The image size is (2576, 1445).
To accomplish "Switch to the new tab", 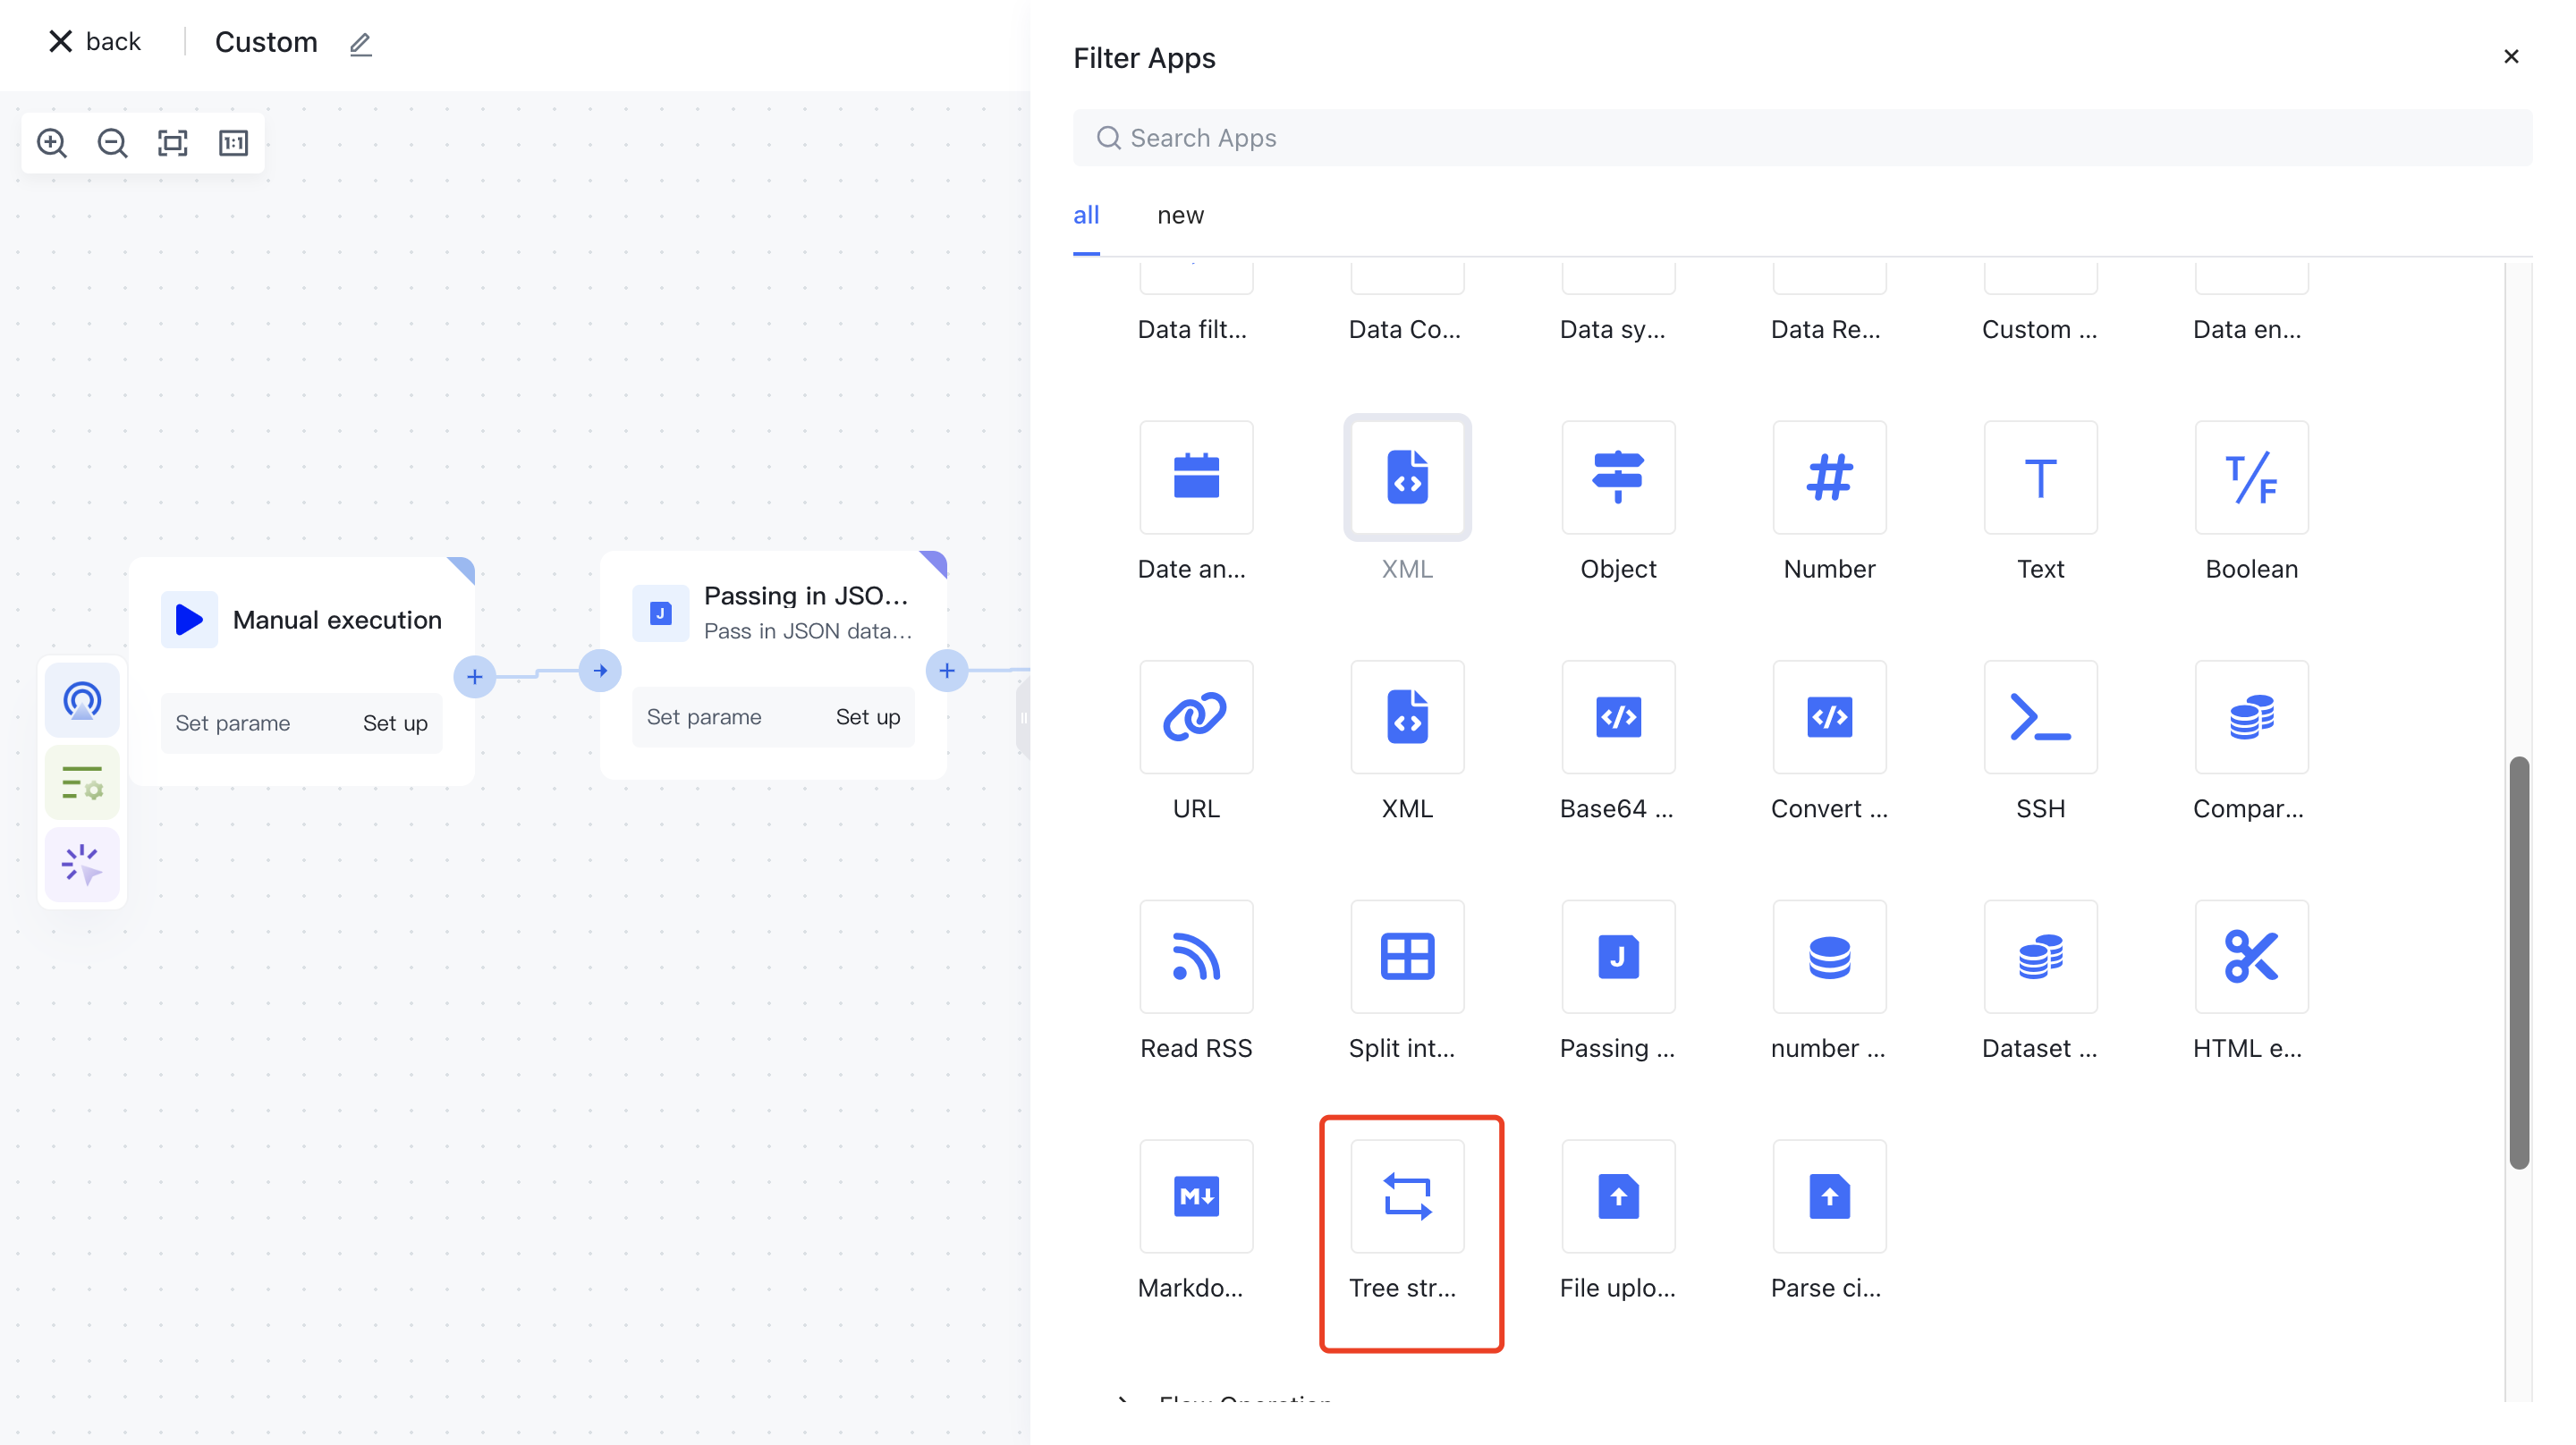I will coord(1180,215).
